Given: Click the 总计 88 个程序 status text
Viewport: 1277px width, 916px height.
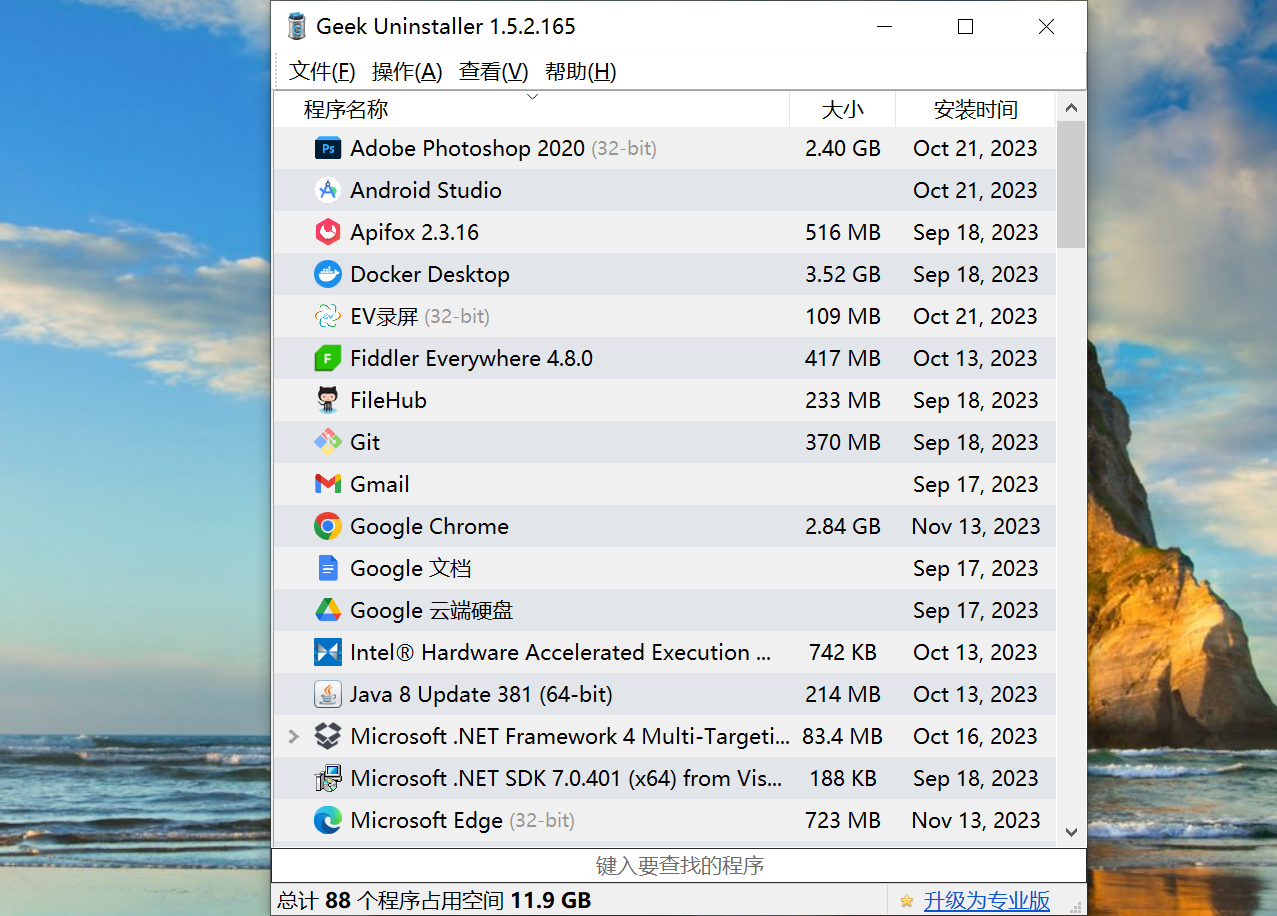Looking at the screenshot, I should click(434, 900).
